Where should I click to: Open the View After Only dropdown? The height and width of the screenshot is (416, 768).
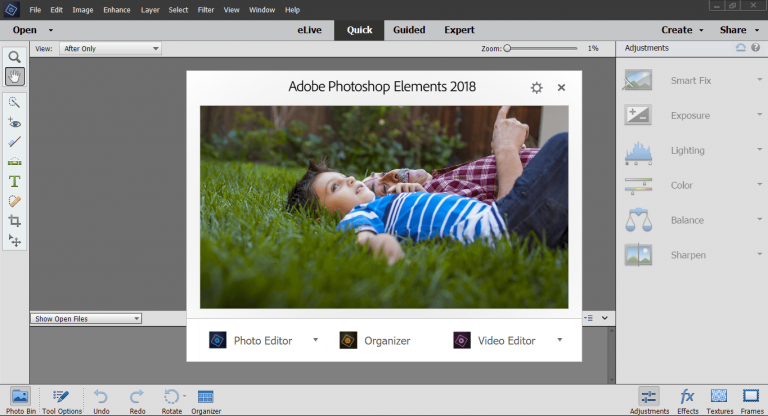click(110, 49)
